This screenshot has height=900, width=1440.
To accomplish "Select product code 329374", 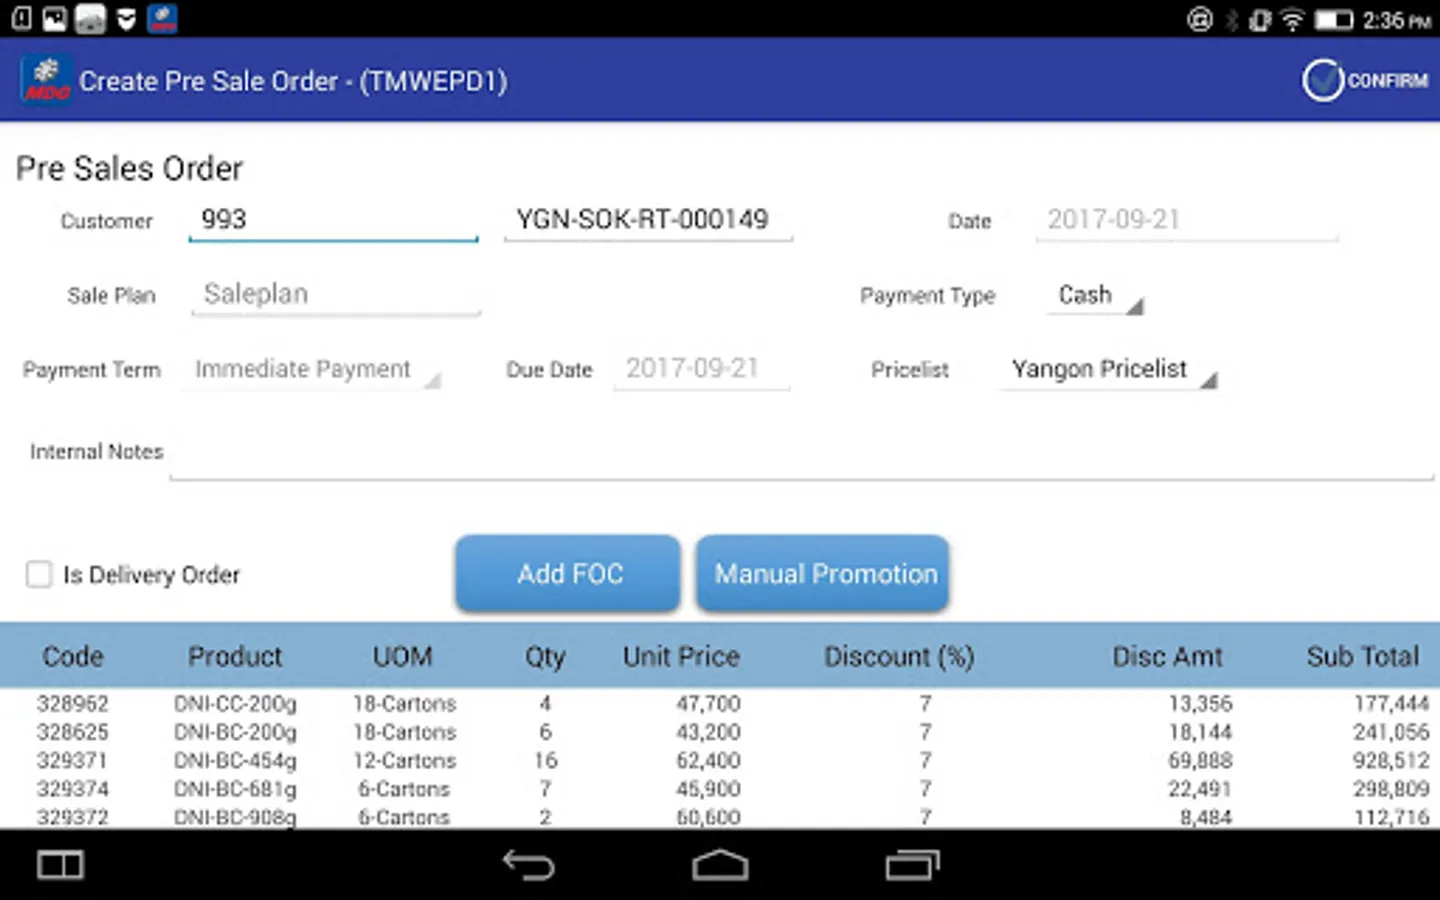I will [72, 789].
